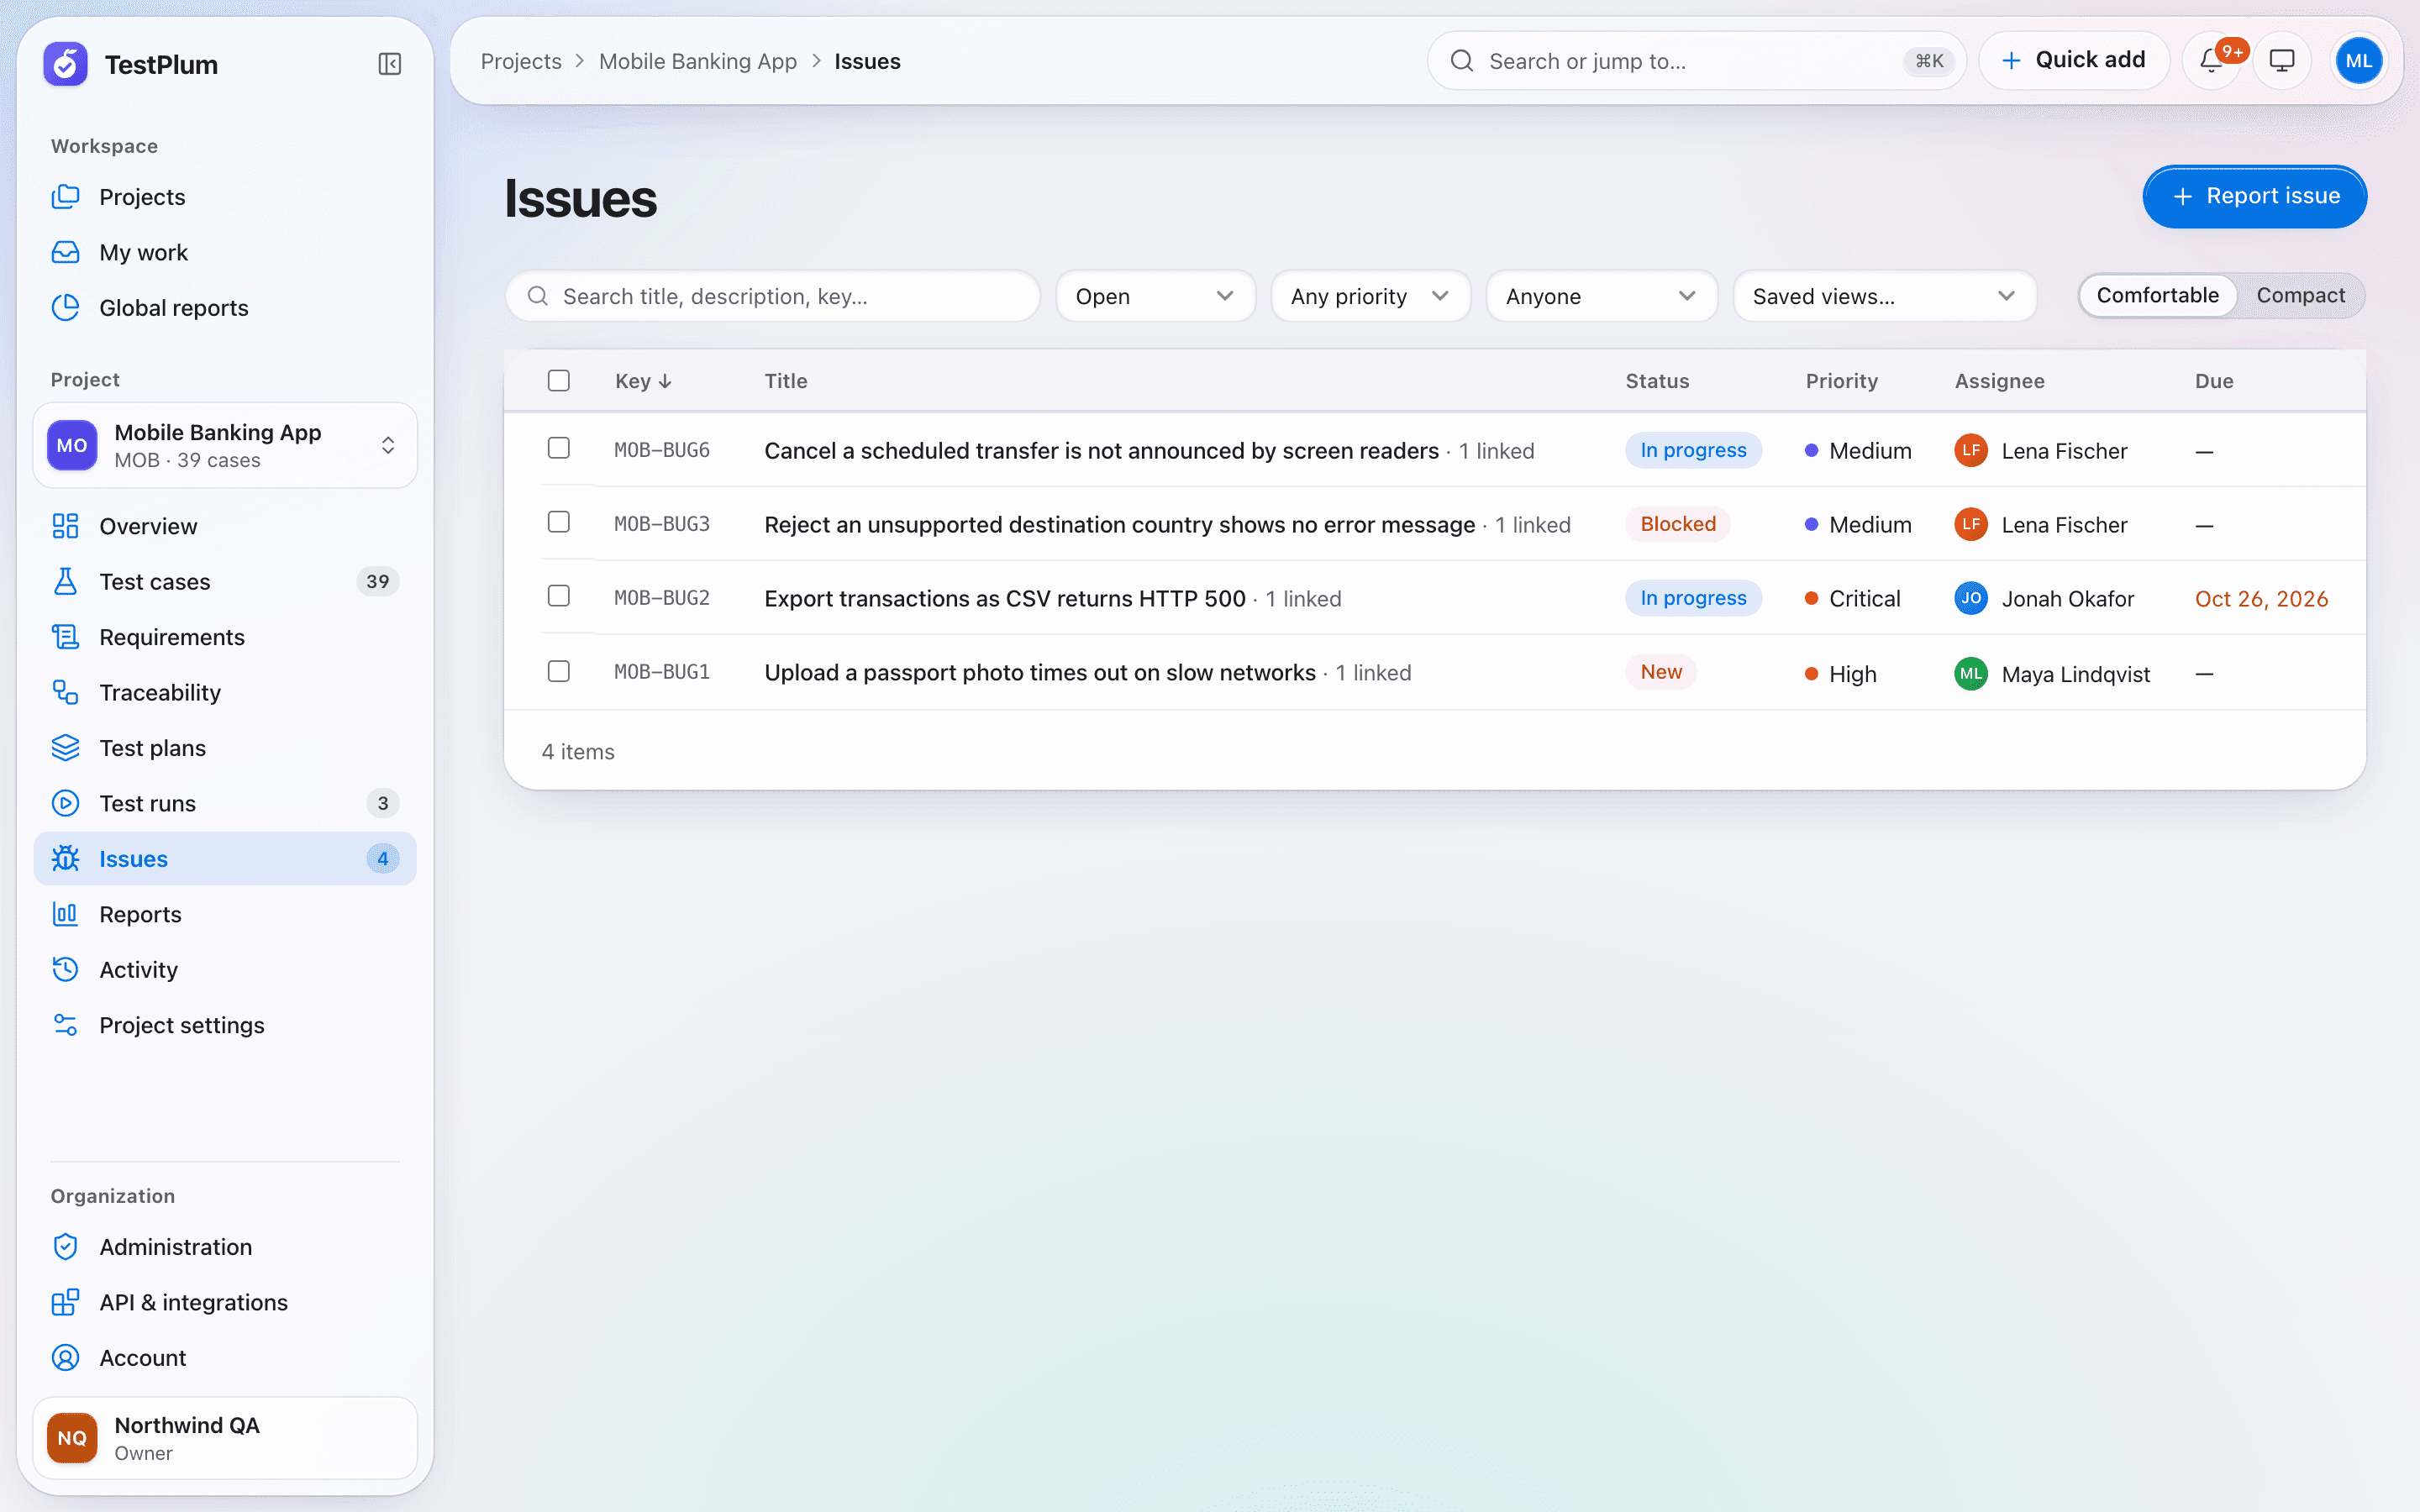Click the Requirements scroll icon
This screenshot has width=2420, height=1512.
pos(66,637)
